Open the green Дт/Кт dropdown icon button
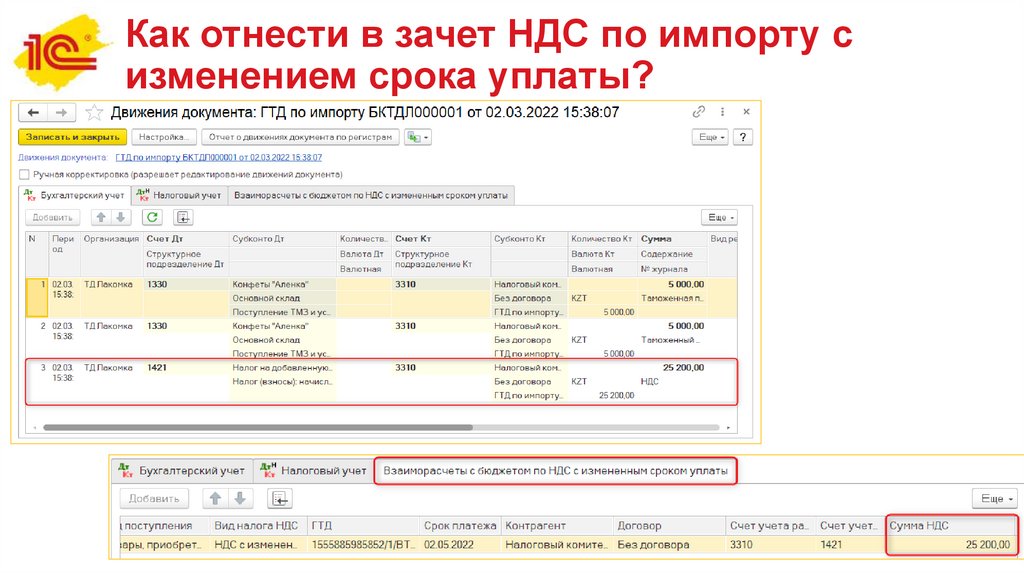 pos(417,137)
